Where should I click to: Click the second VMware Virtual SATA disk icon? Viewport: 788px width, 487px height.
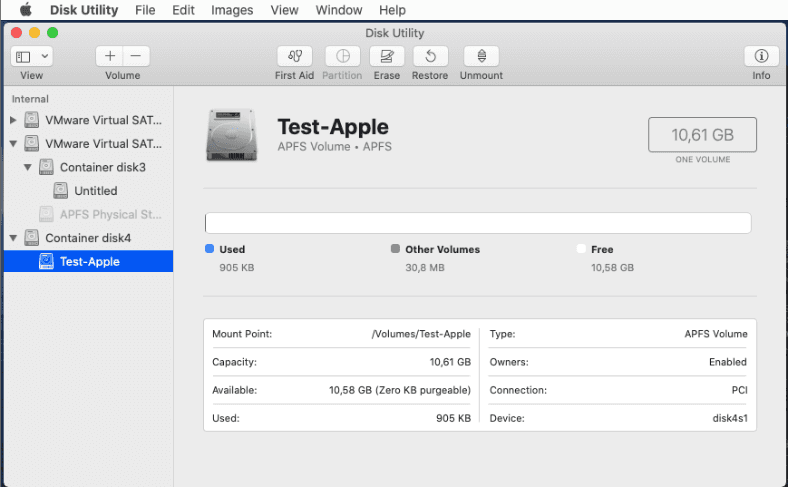tap(32, 143)
